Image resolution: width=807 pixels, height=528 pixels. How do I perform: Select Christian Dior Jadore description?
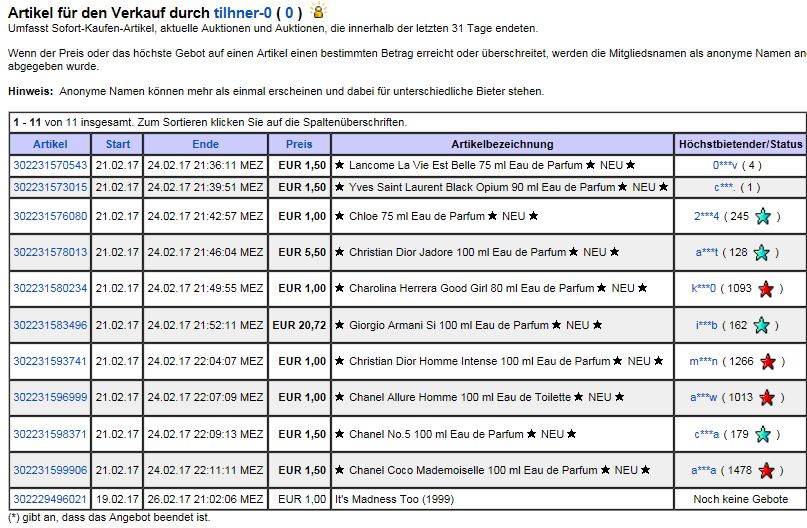[x=477, y=252]
